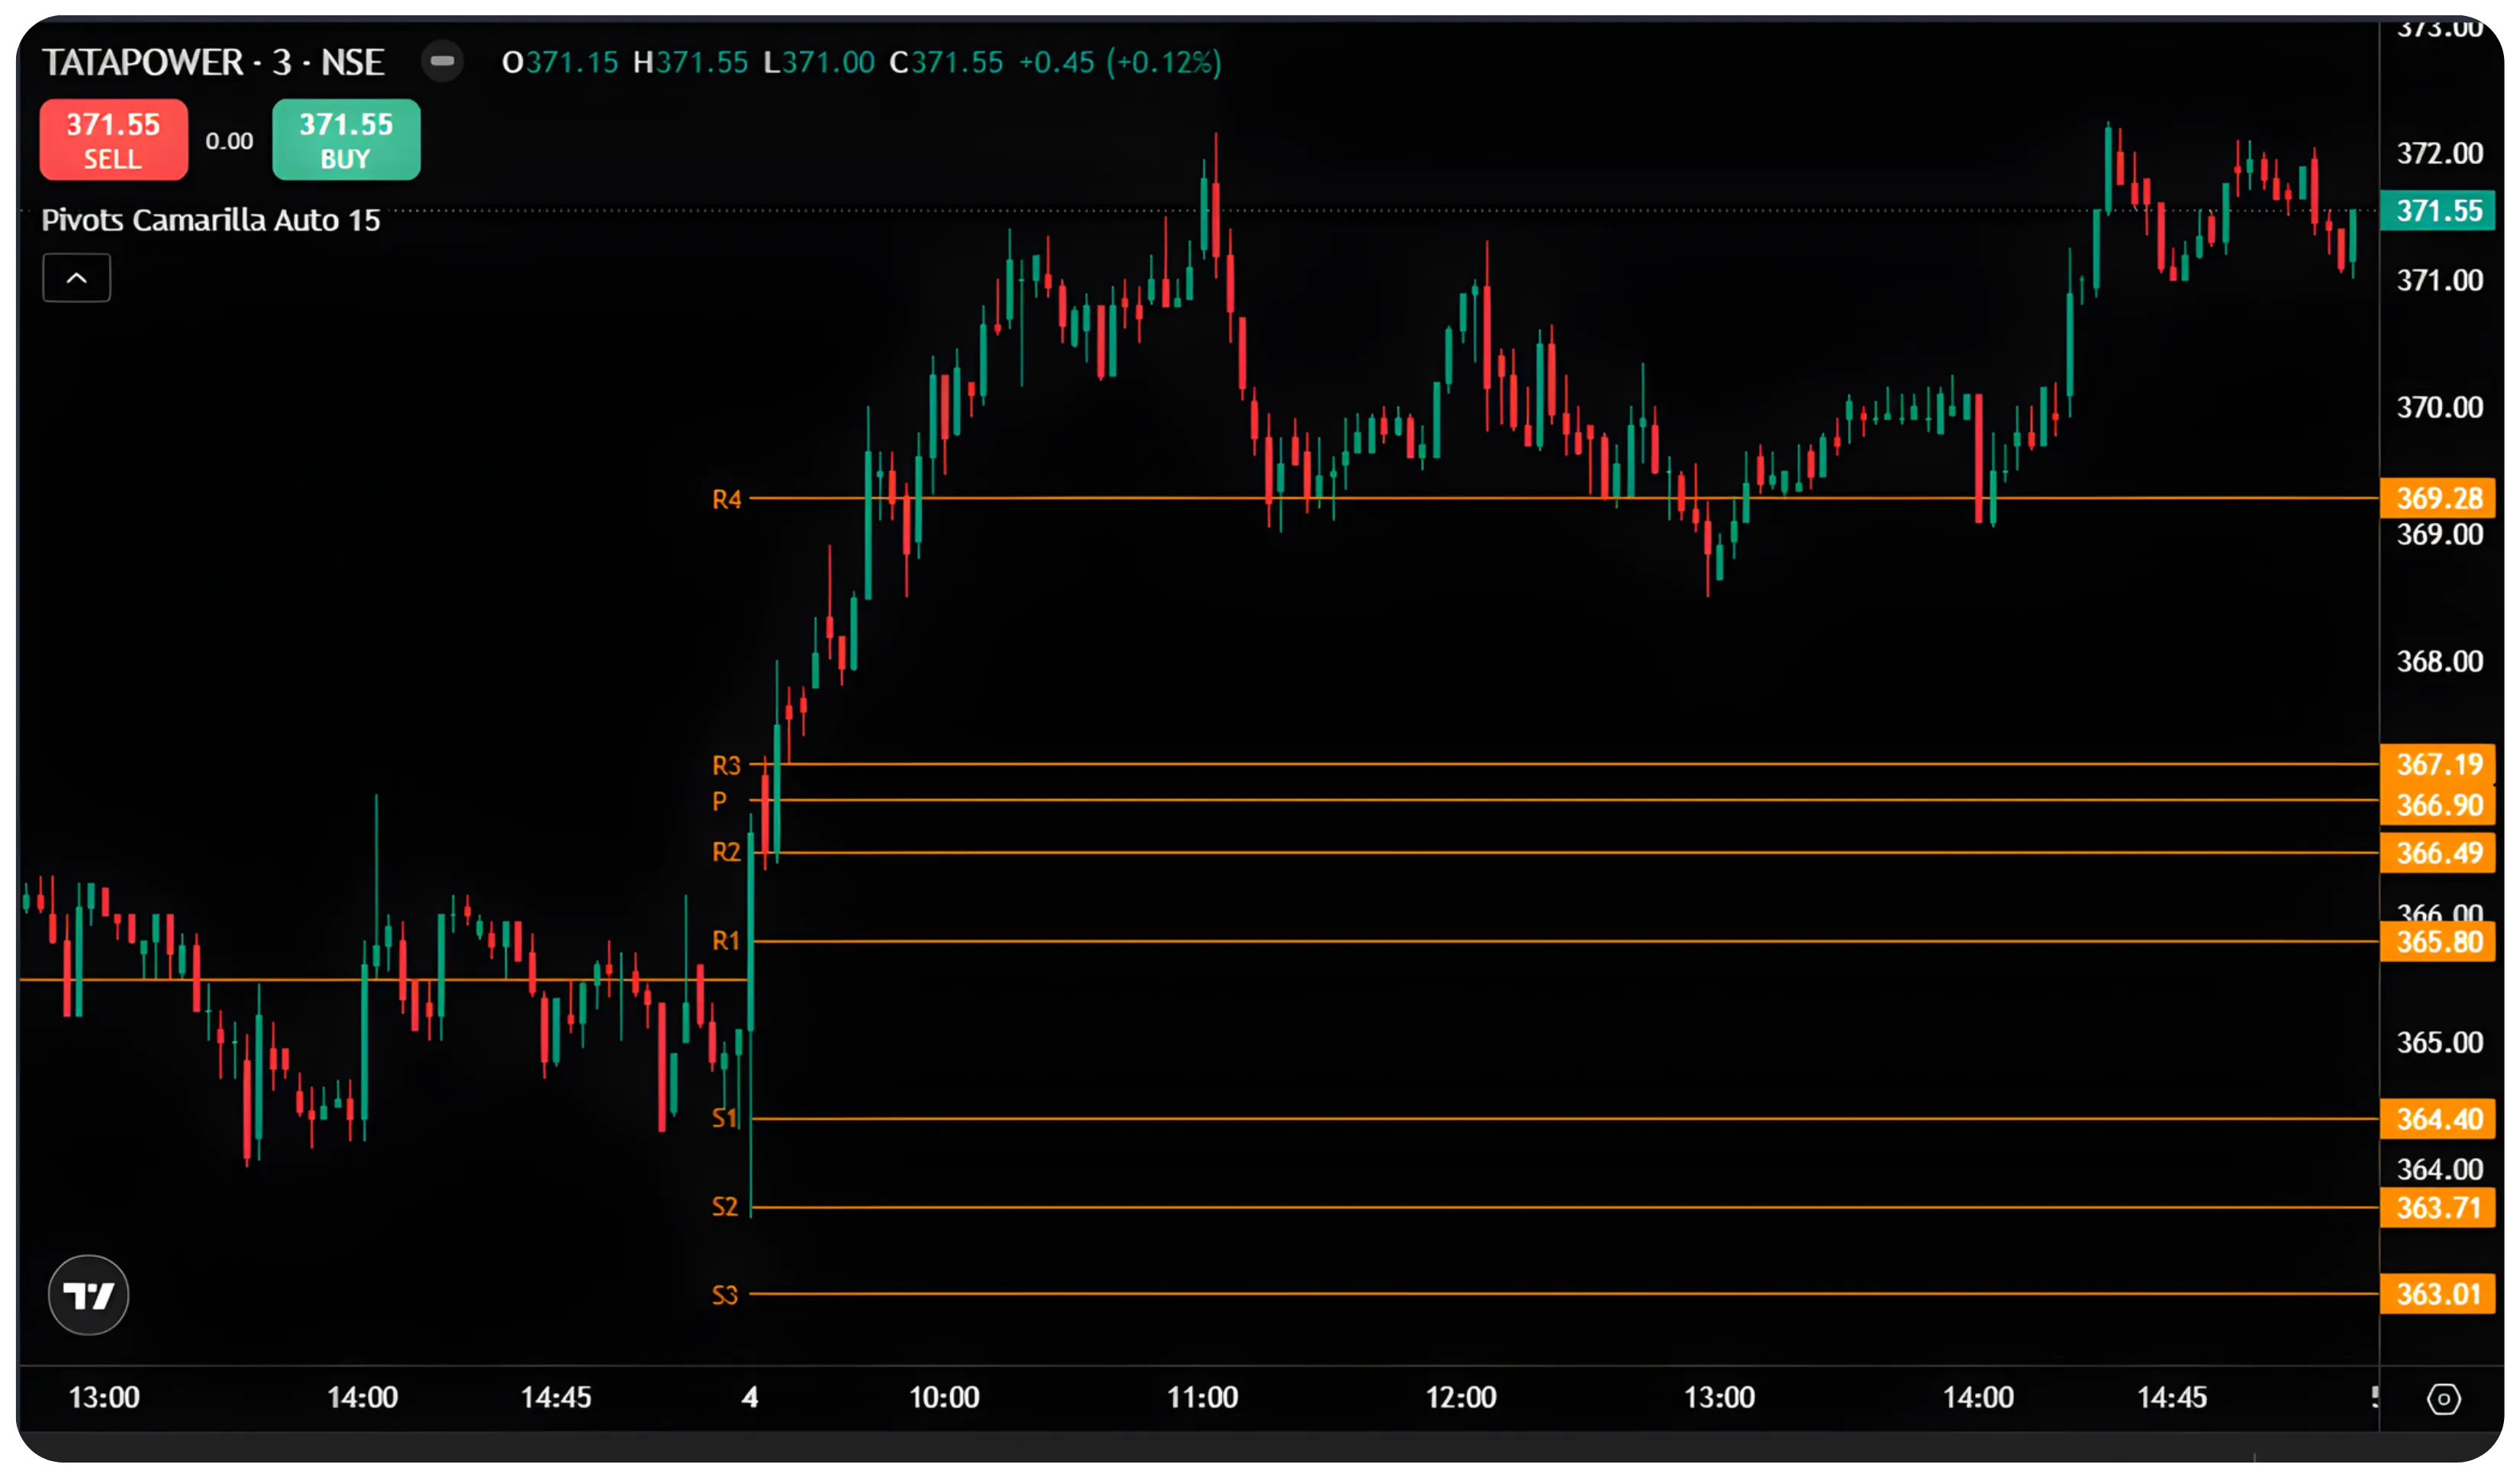Click the orange pivot P price label 366.90
This screenshot has width=2520, height=1474.
tap(2440, 806)
